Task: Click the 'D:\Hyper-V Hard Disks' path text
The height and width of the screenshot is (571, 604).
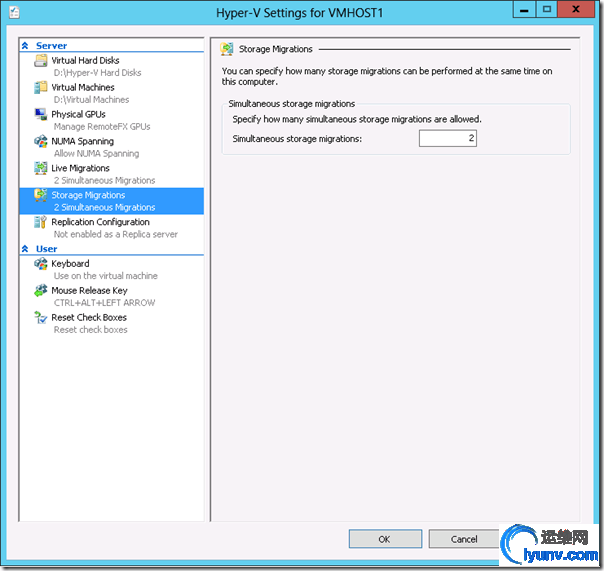Action: [x=97, y=73]
